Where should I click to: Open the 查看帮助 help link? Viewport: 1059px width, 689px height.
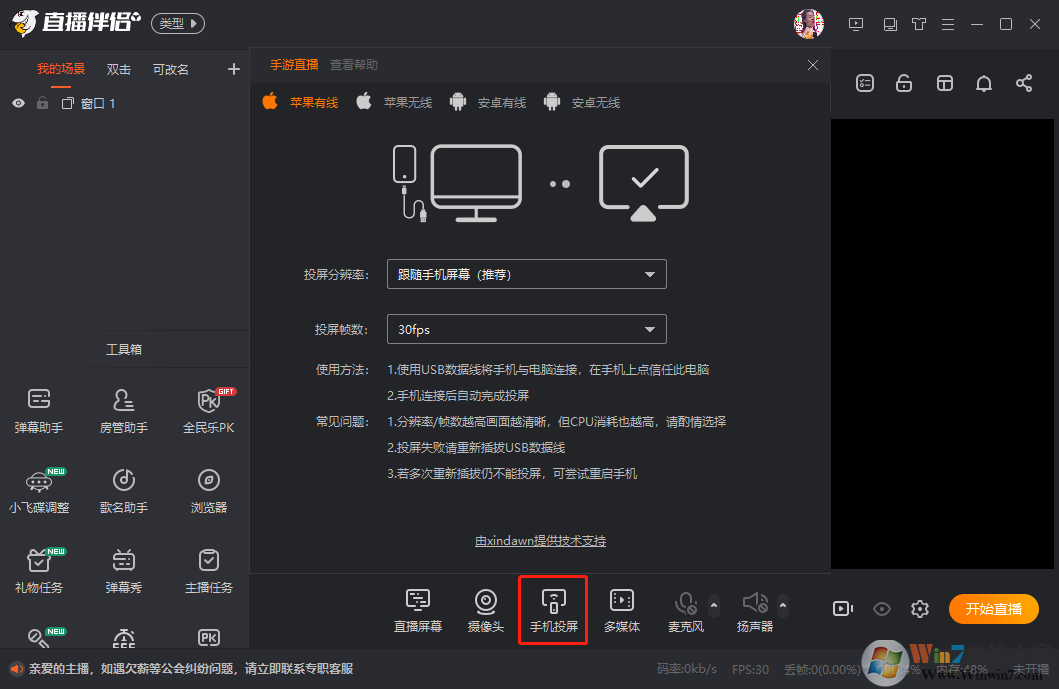point(354,65)
